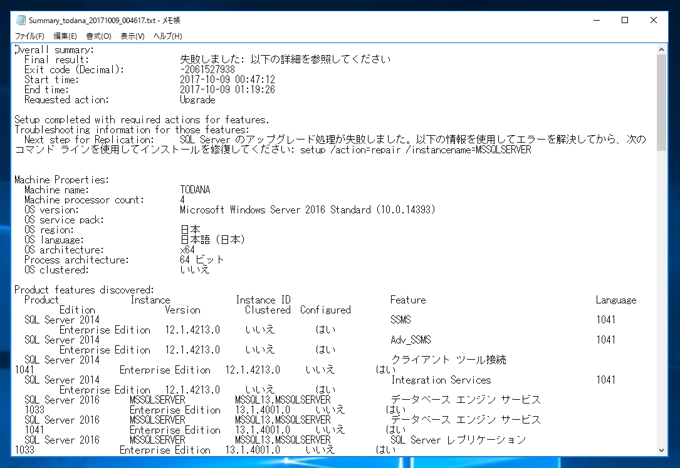Click the Version column header
The image size is (680, 468).
coord(182,310)
